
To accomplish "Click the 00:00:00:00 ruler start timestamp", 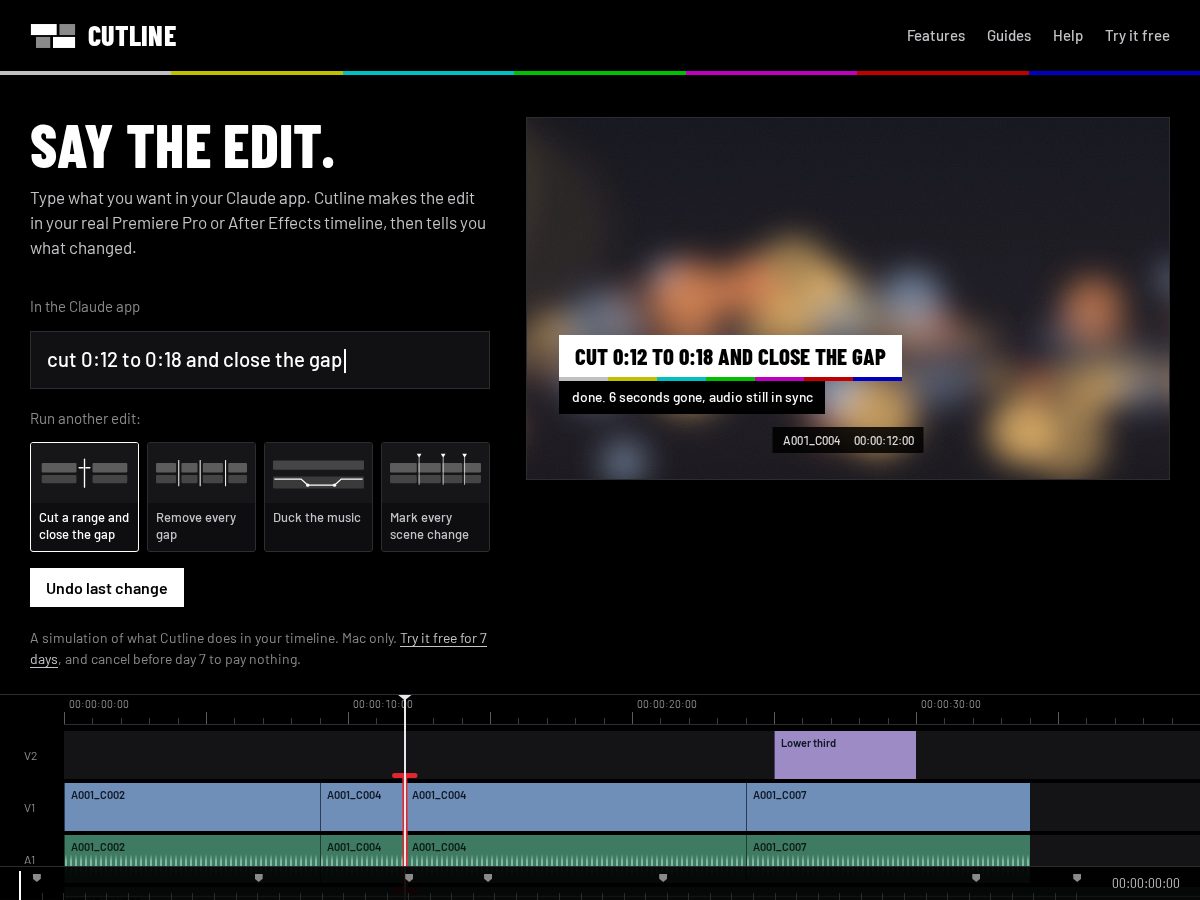I will coord(99,704).
